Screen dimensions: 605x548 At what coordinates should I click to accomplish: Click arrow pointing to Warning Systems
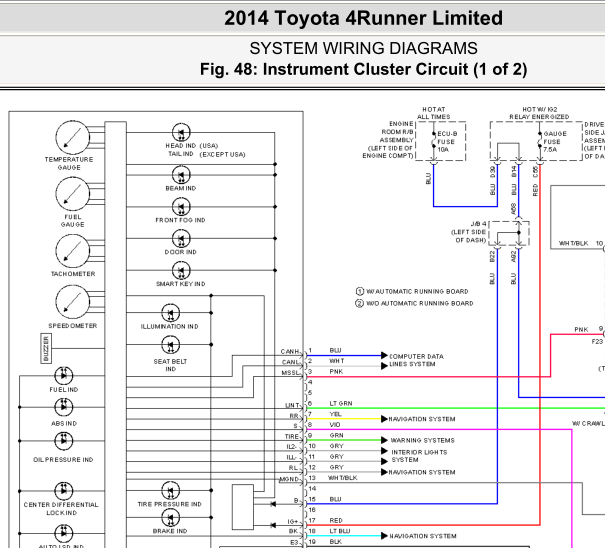[384, 440]
